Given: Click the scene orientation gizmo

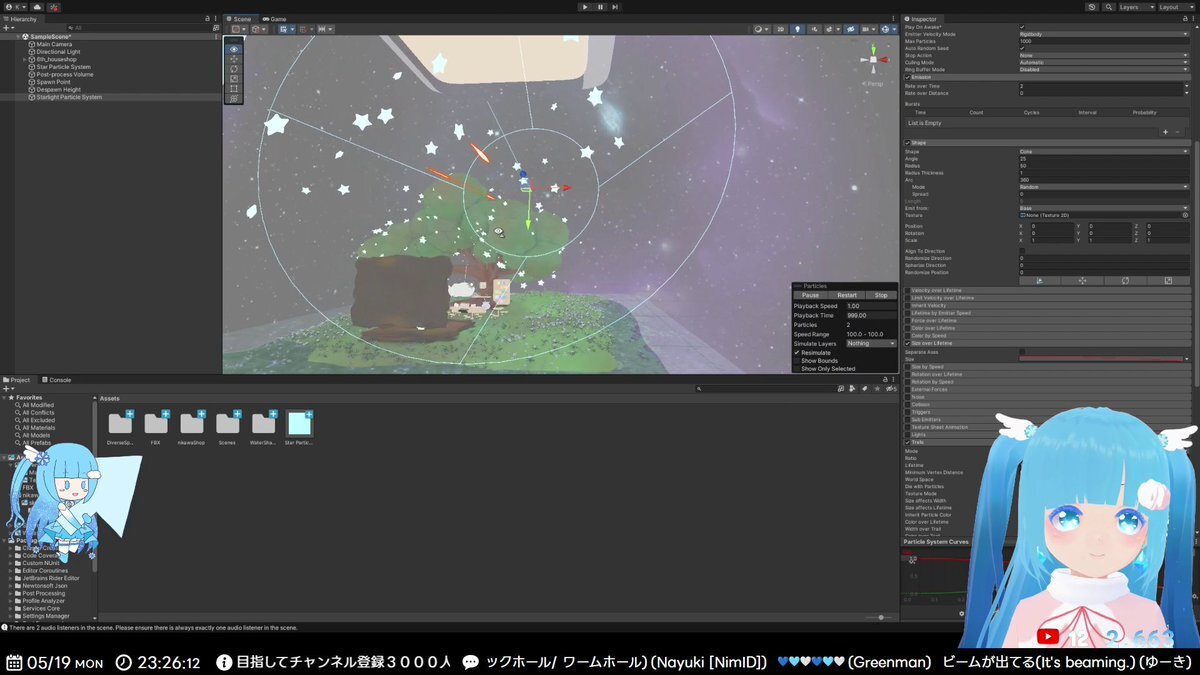Looking at the screenshot, I should [x=873, y=61].
